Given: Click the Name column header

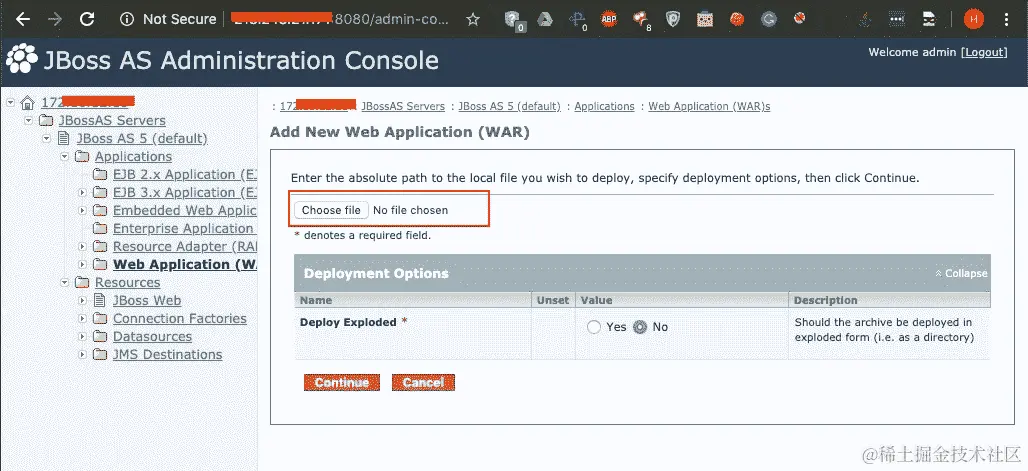Looking at the screenshot, I should click(x=316, y=300).
